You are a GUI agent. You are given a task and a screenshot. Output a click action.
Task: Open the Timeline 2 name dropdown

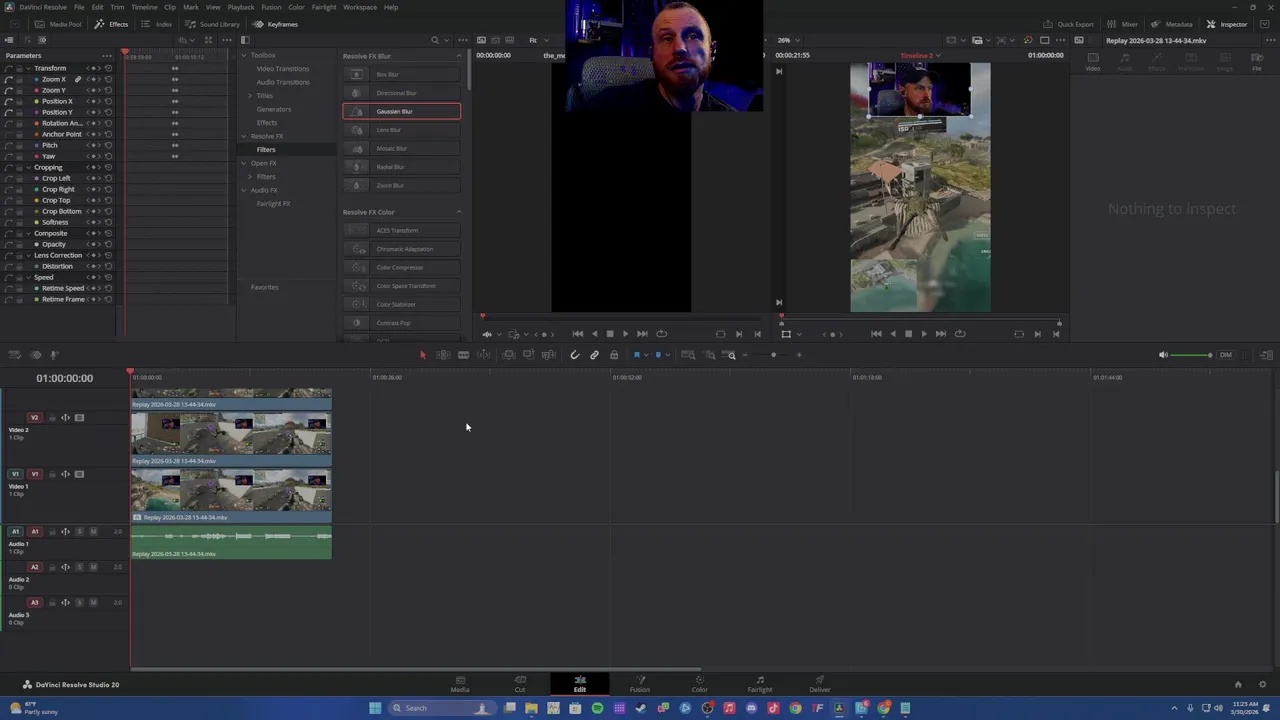(920, 55)
